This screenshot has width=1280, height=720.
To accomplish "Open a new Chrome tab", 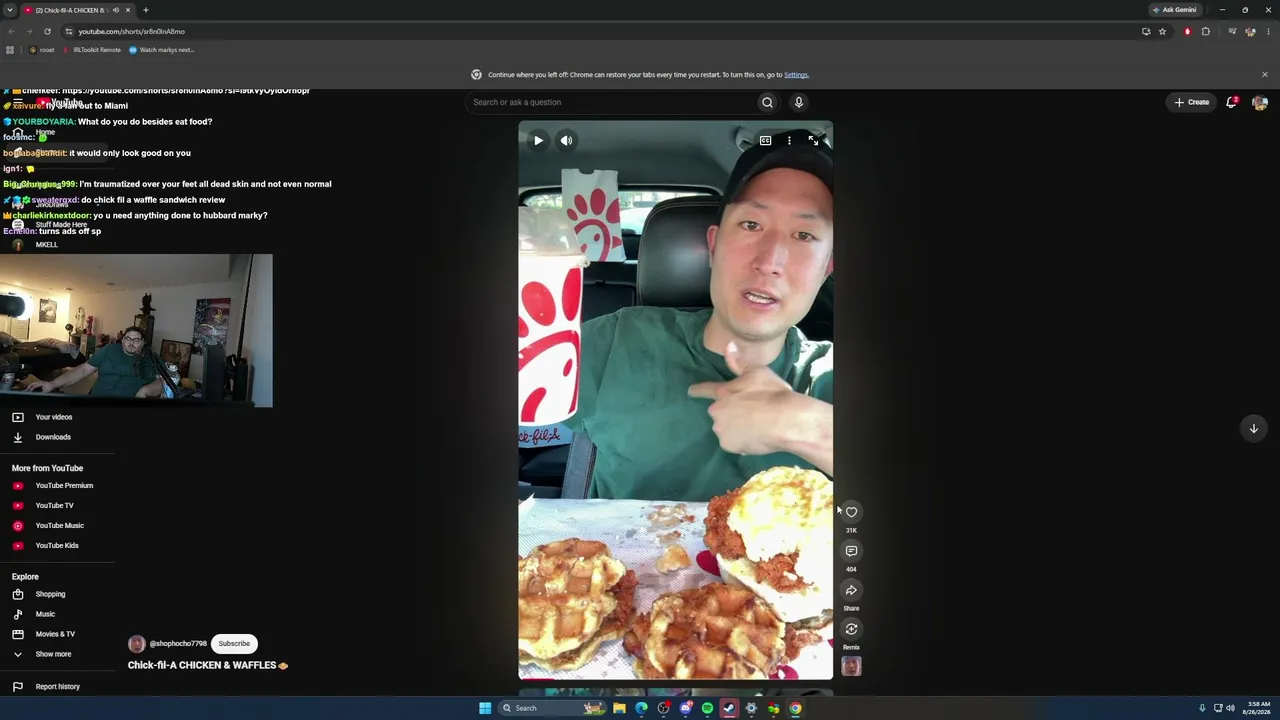I will 145,10.
